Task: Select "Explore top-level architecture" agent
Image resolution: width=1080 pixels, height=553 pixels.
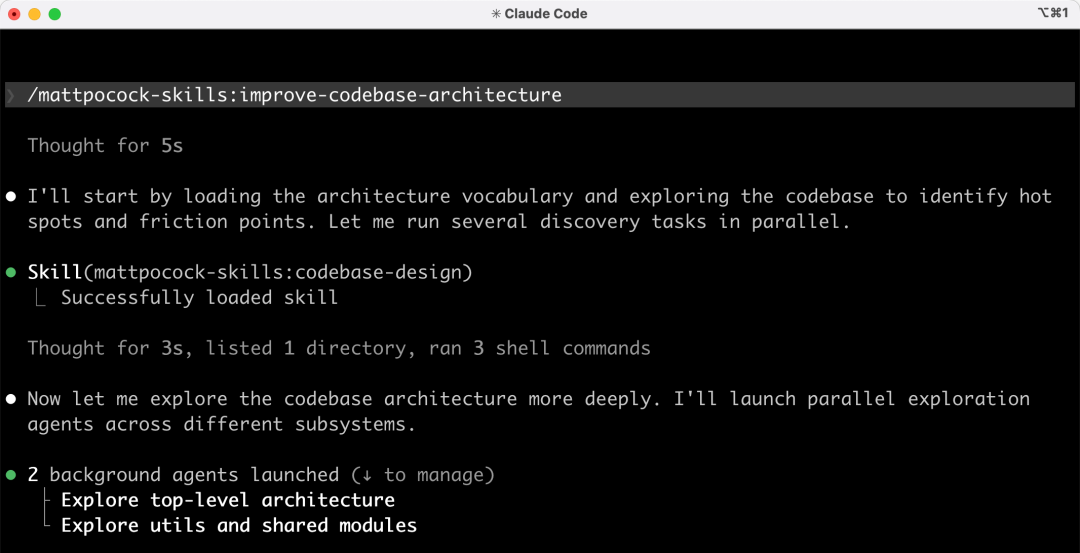Action: pyautogui.click(x=228, y=500)
